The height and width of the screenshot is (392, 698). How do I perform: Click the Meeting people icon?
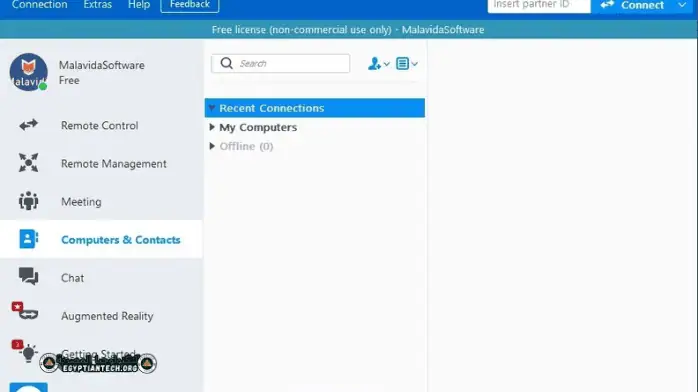pos(28,201)
